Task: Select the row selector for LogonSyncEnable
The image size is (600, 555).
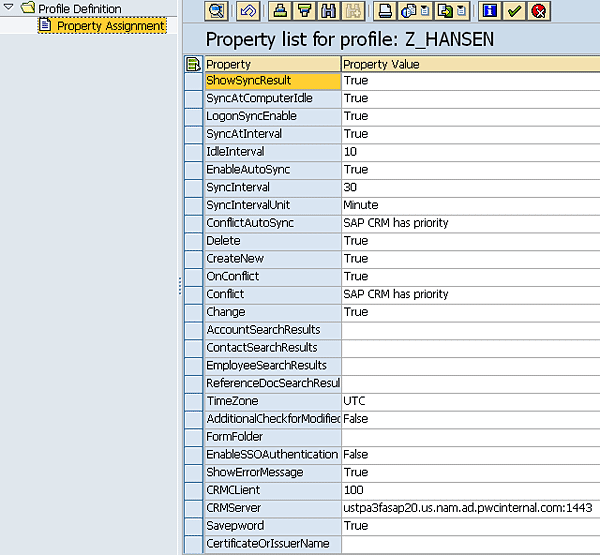Action: coord(193,116)
